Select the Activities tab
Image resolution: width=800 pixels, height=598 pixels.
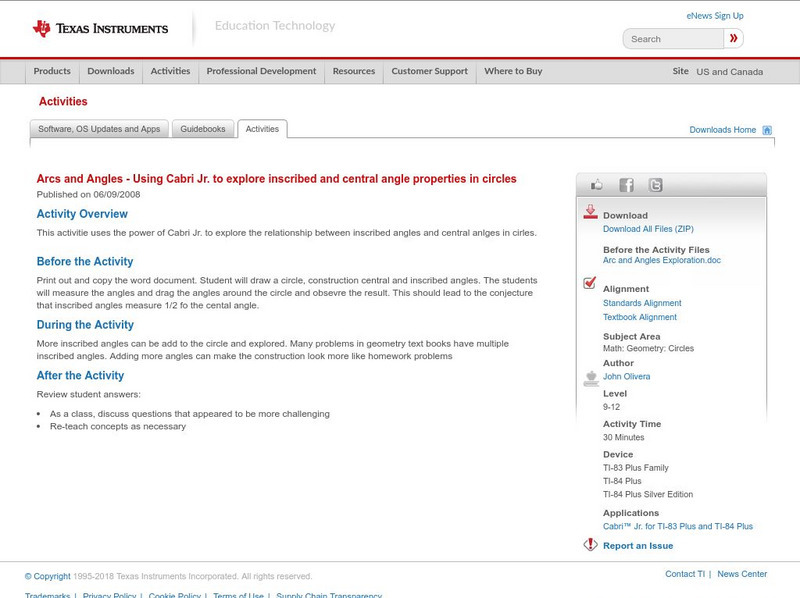262,129
